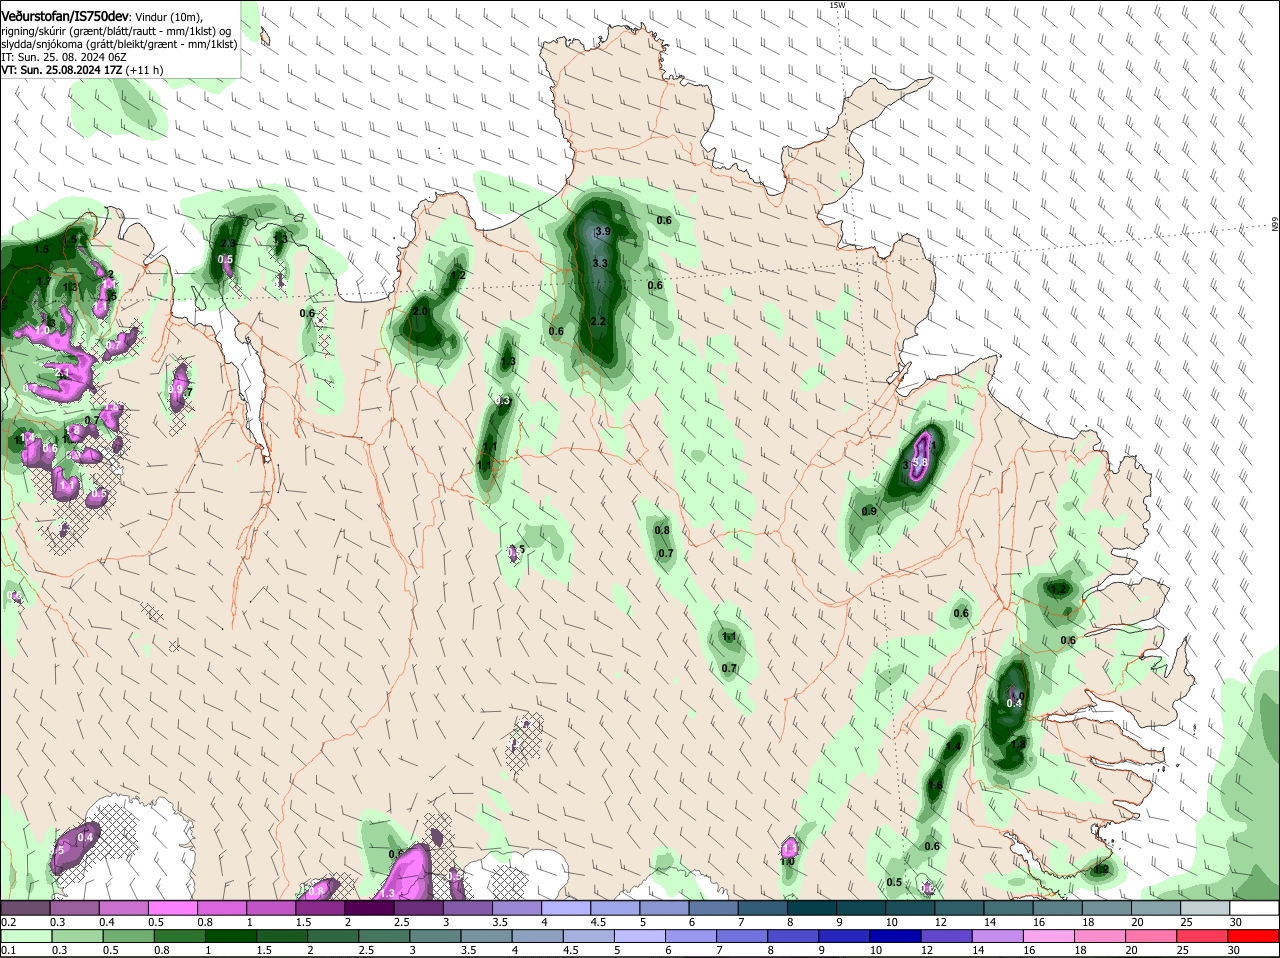Click the 30 label on the rain scale

(1236, 950)
